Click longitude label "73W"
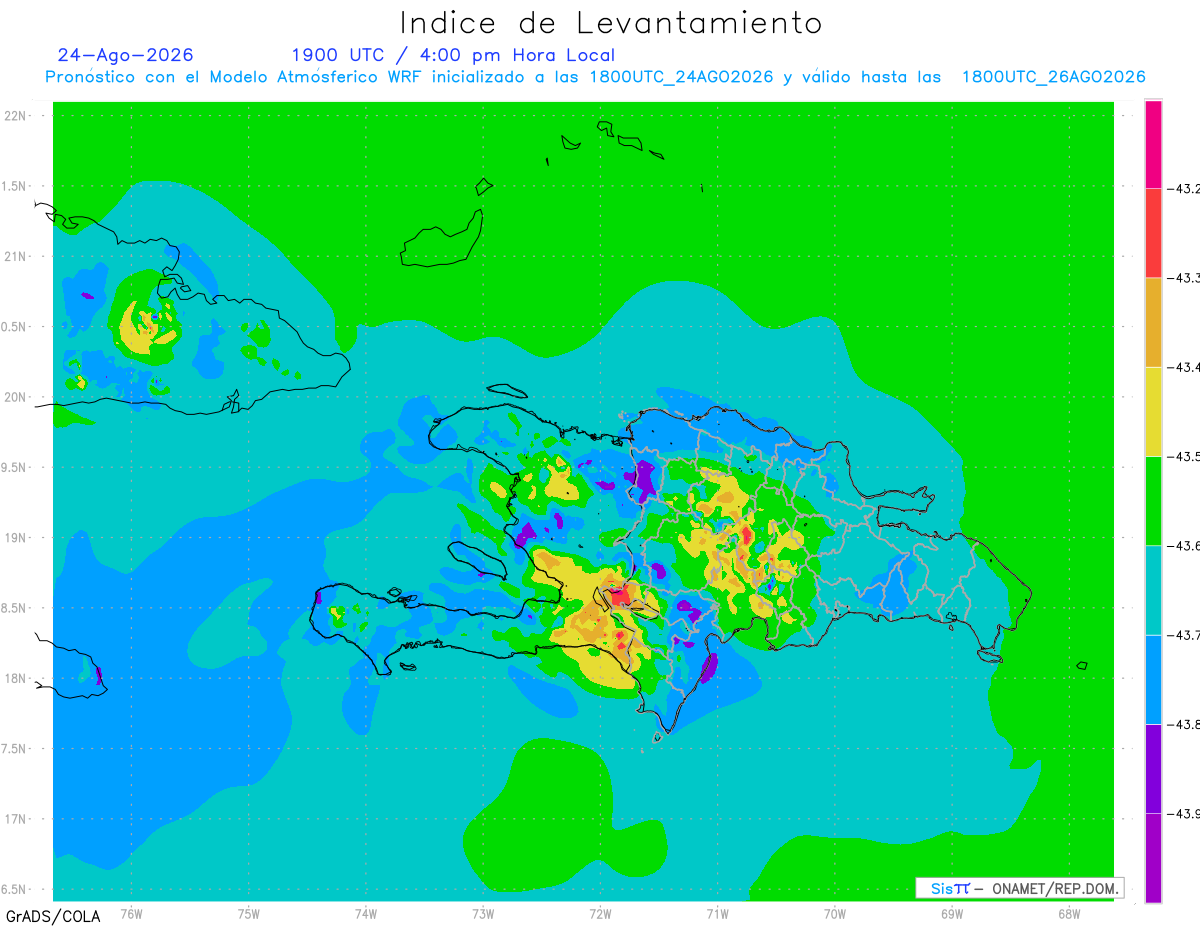Image resolution: width=1200 pixels, height=927 pixels. (483, 914)
